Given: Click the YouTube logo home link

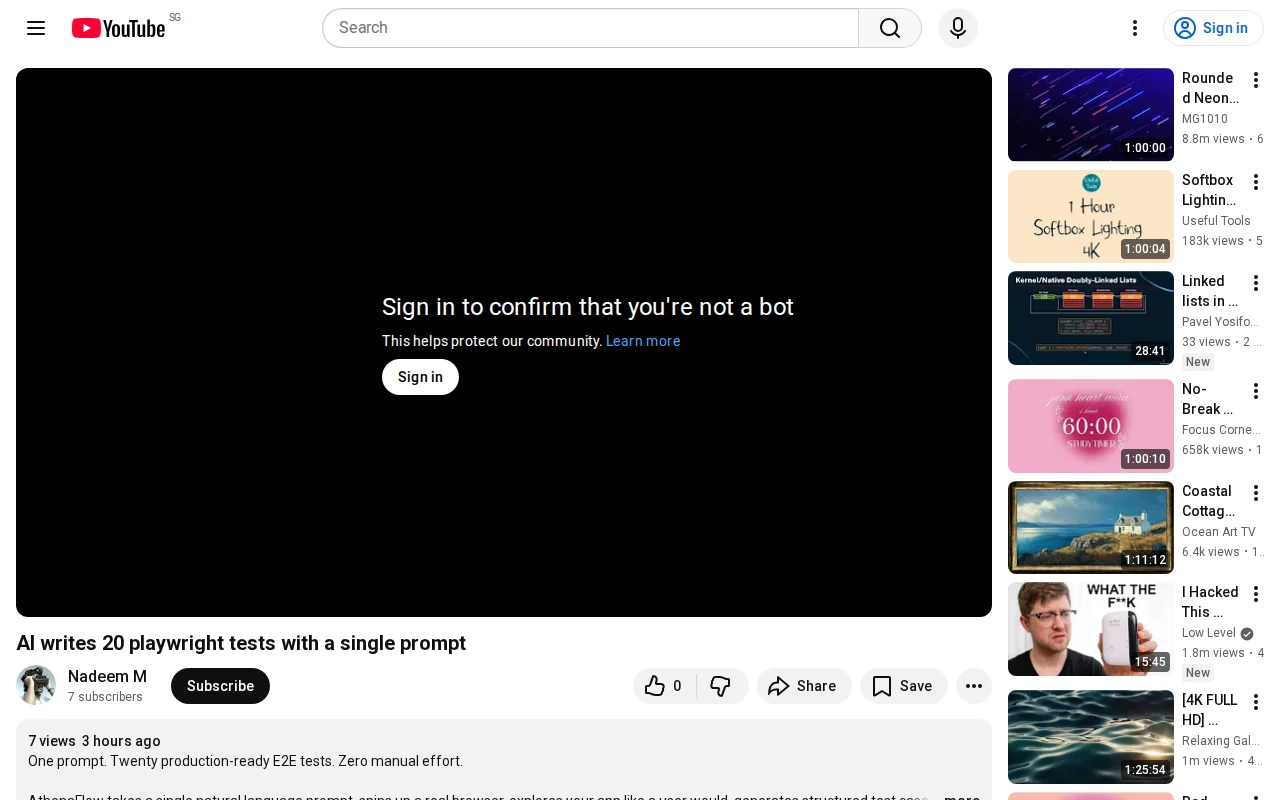Looking at the screenshot, I should [119, 28].
